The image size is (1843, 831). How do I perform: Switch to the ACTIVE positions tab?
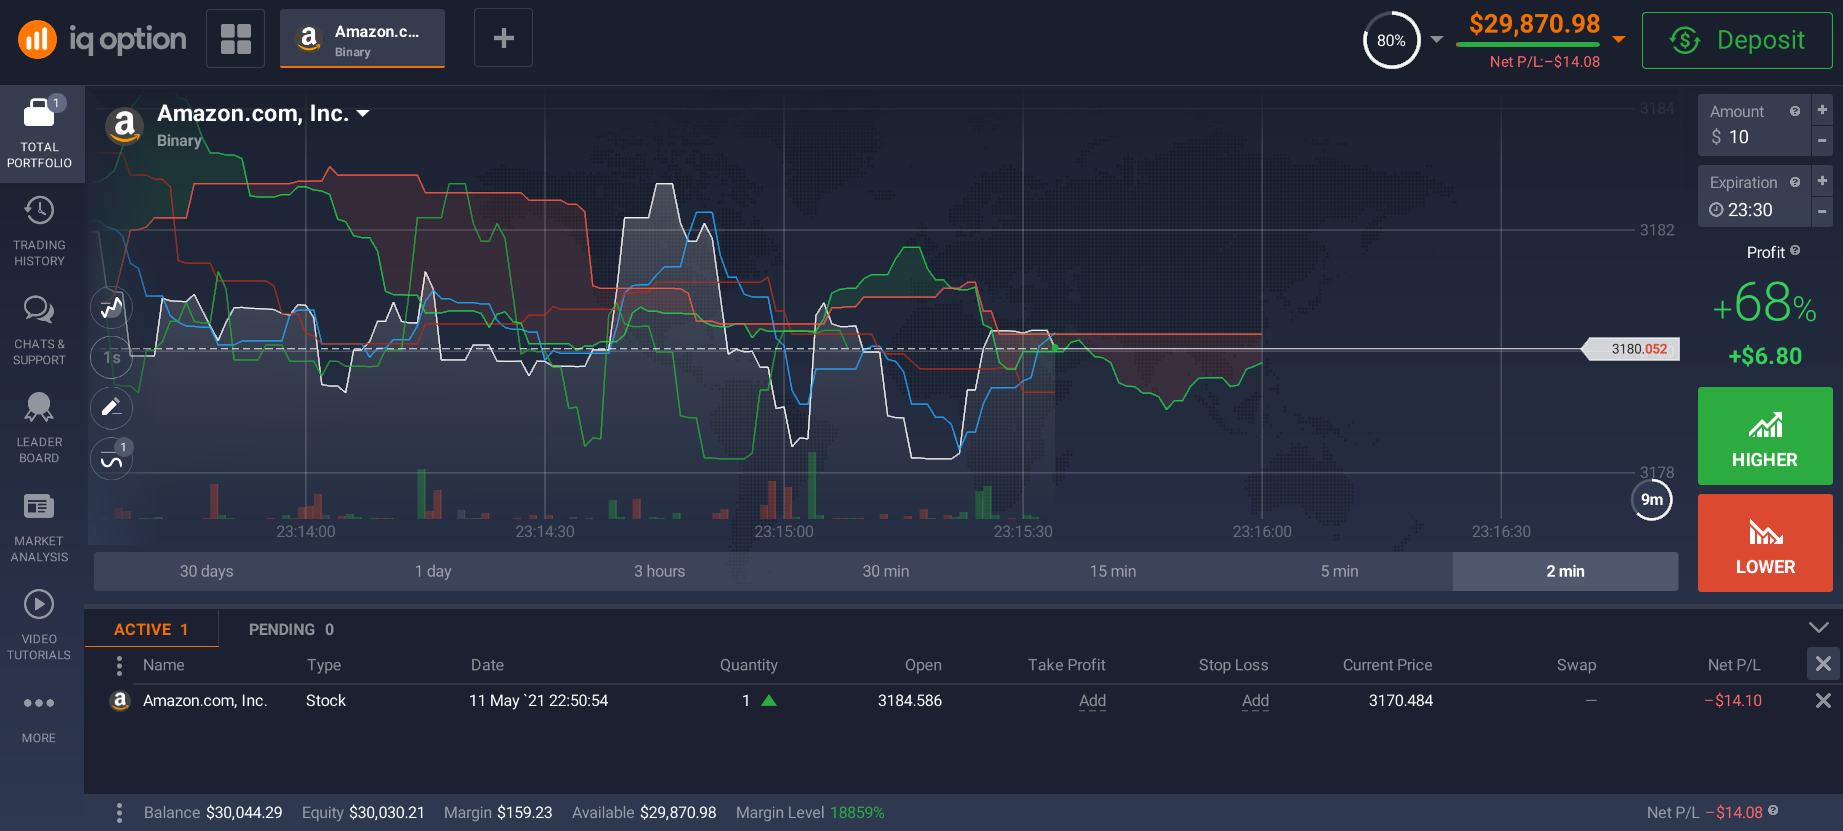coord(151,629)
